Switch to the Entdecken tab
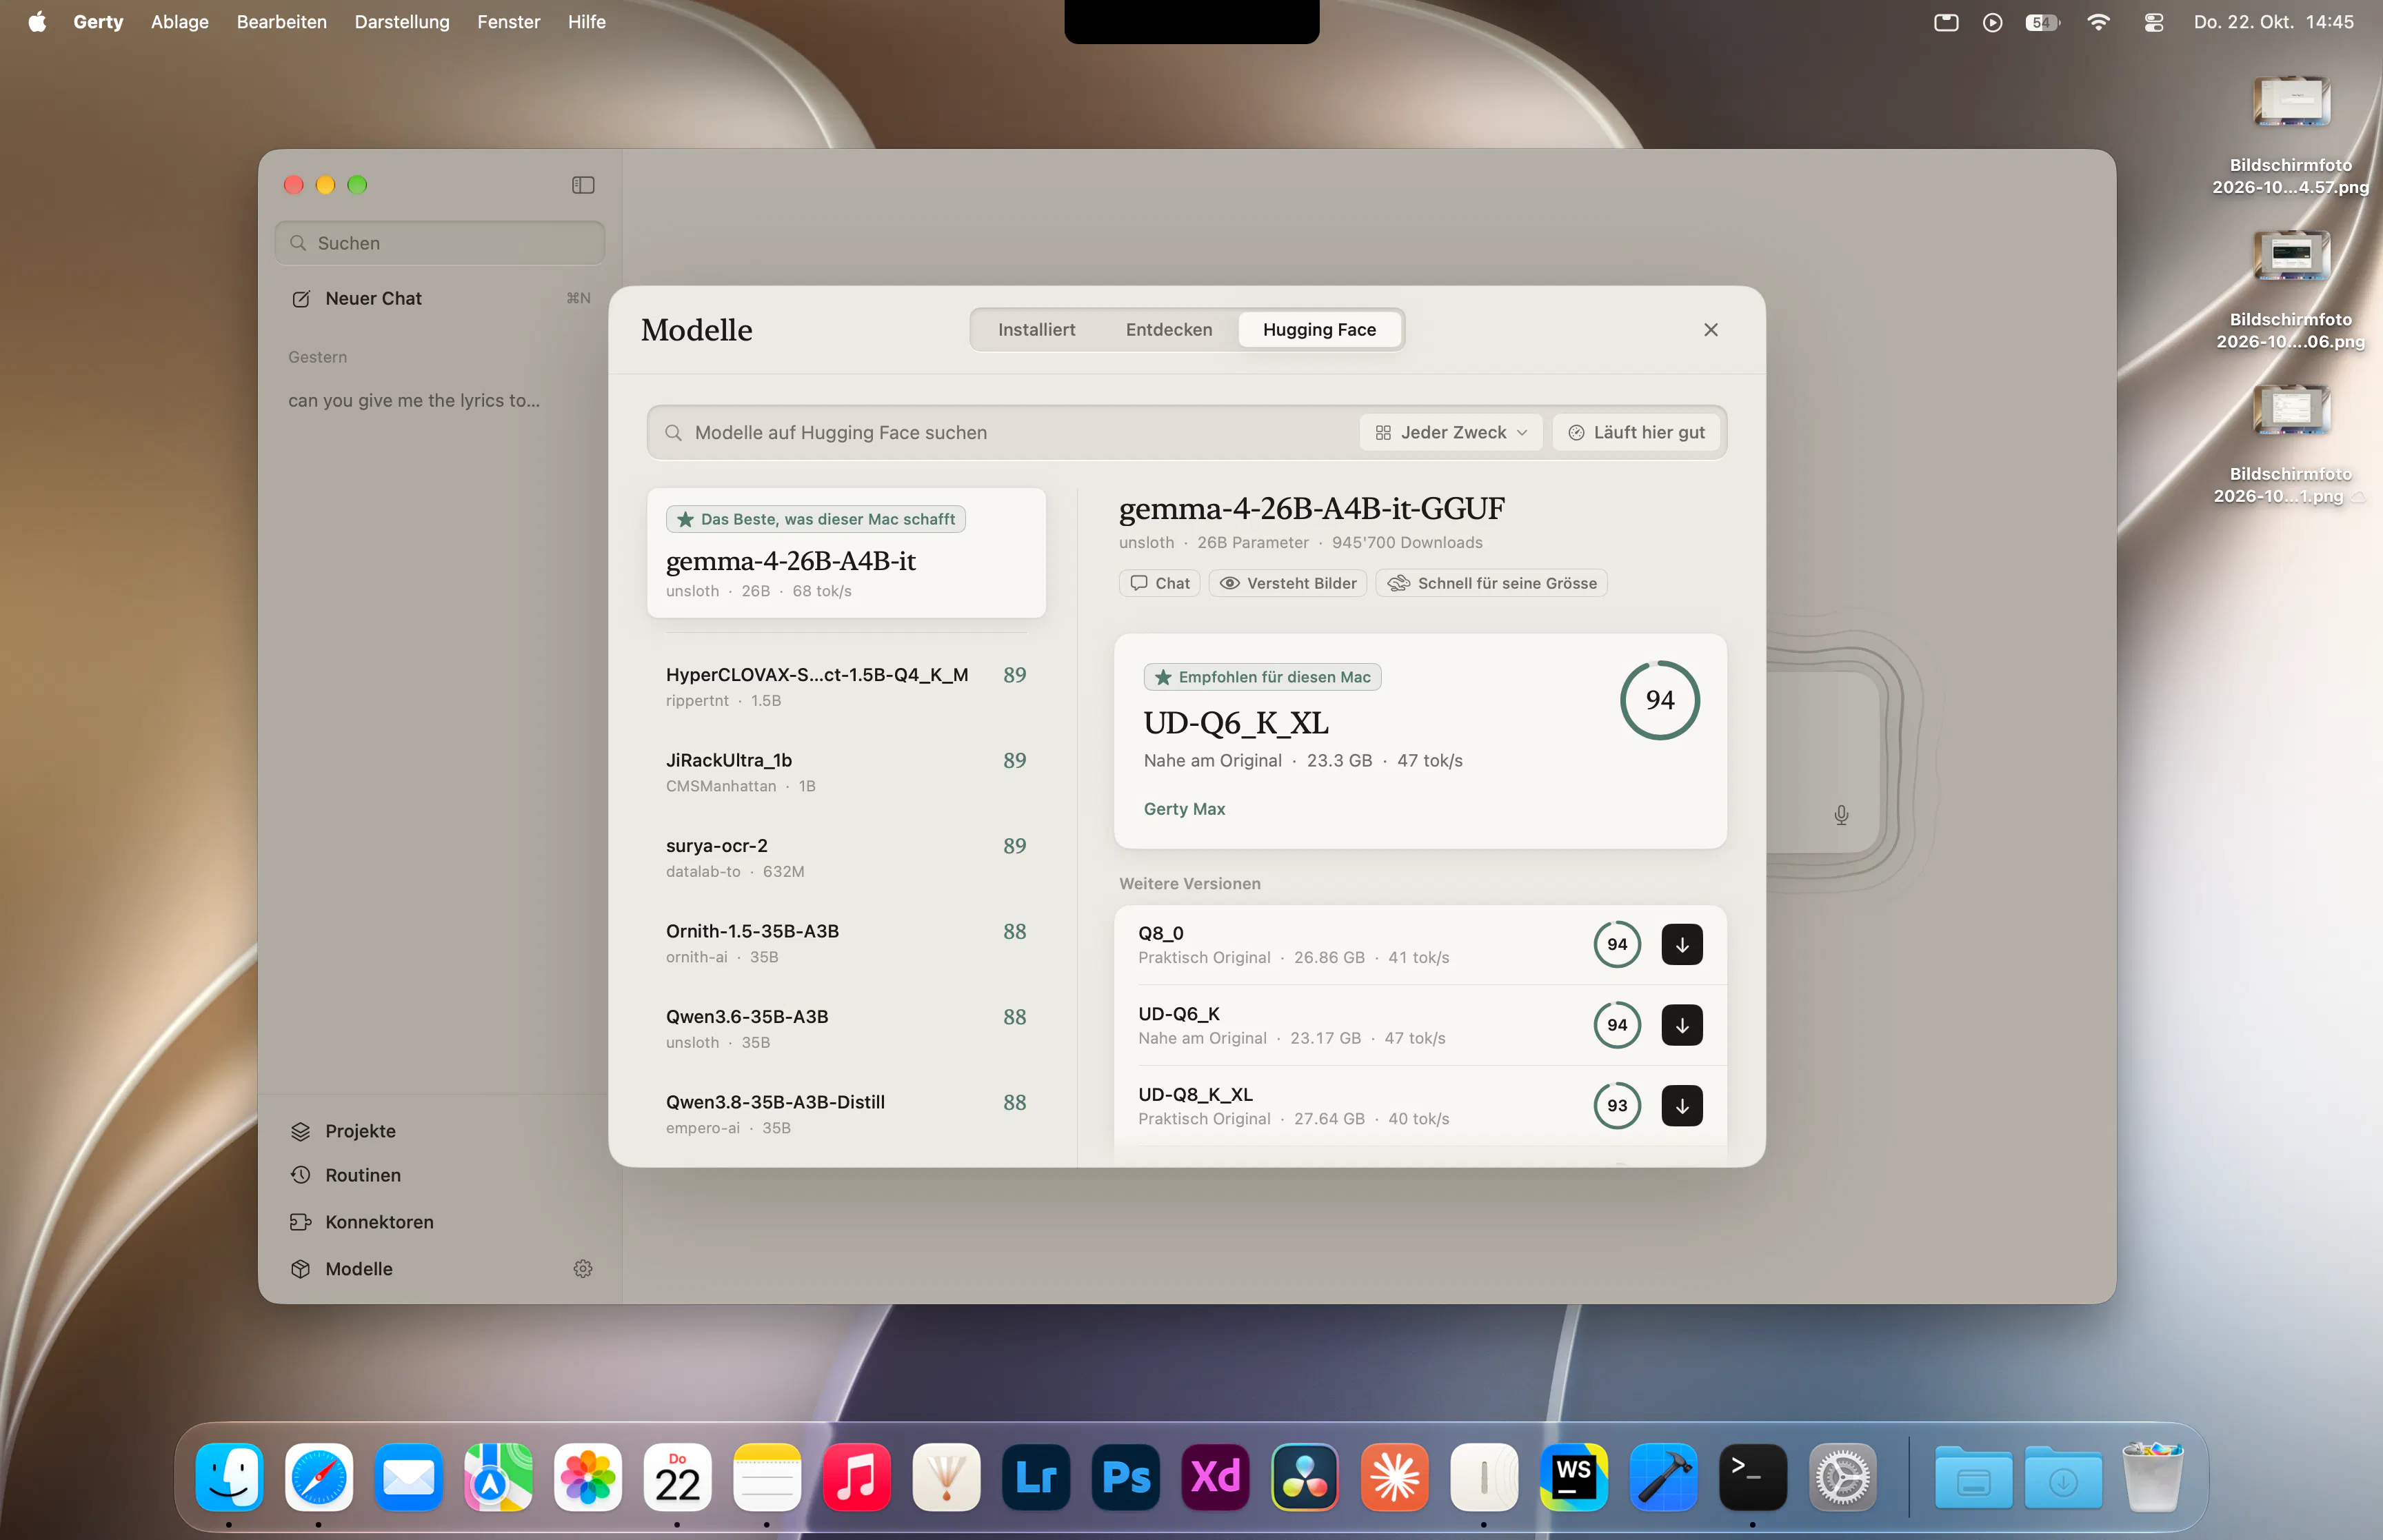This screenshot has width=2383, height=1540. click(x=1169, y=329)
